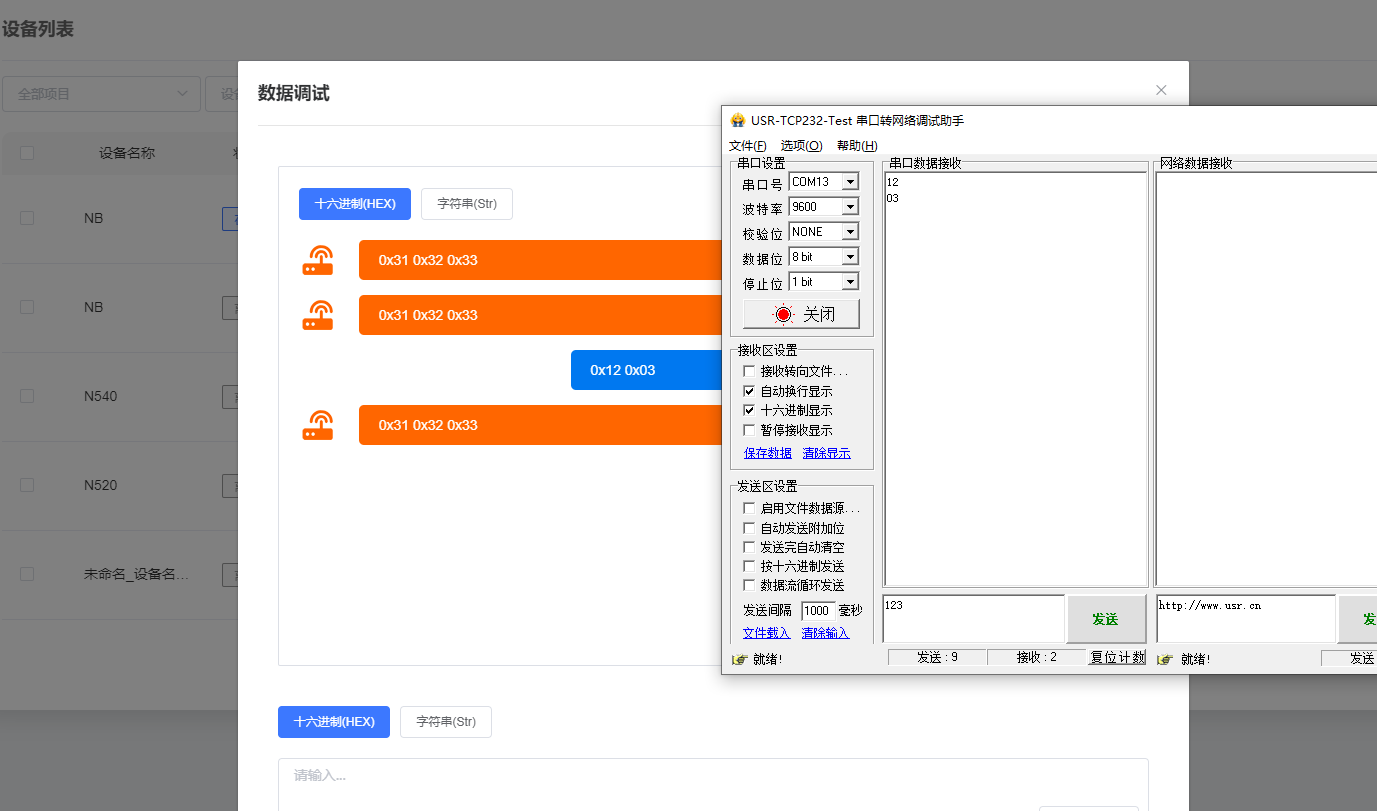
Task: Enable 暂停接收显示 checkbox
Action: tap(749, 430)
